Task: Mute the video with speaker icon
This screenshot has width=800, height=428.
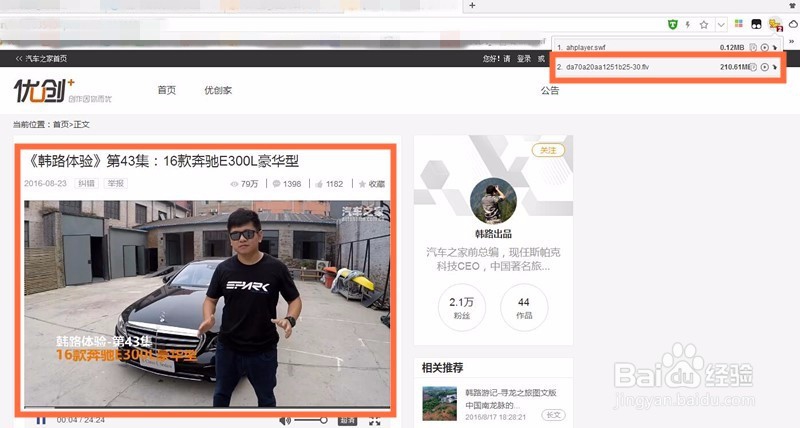Action: 285,421
